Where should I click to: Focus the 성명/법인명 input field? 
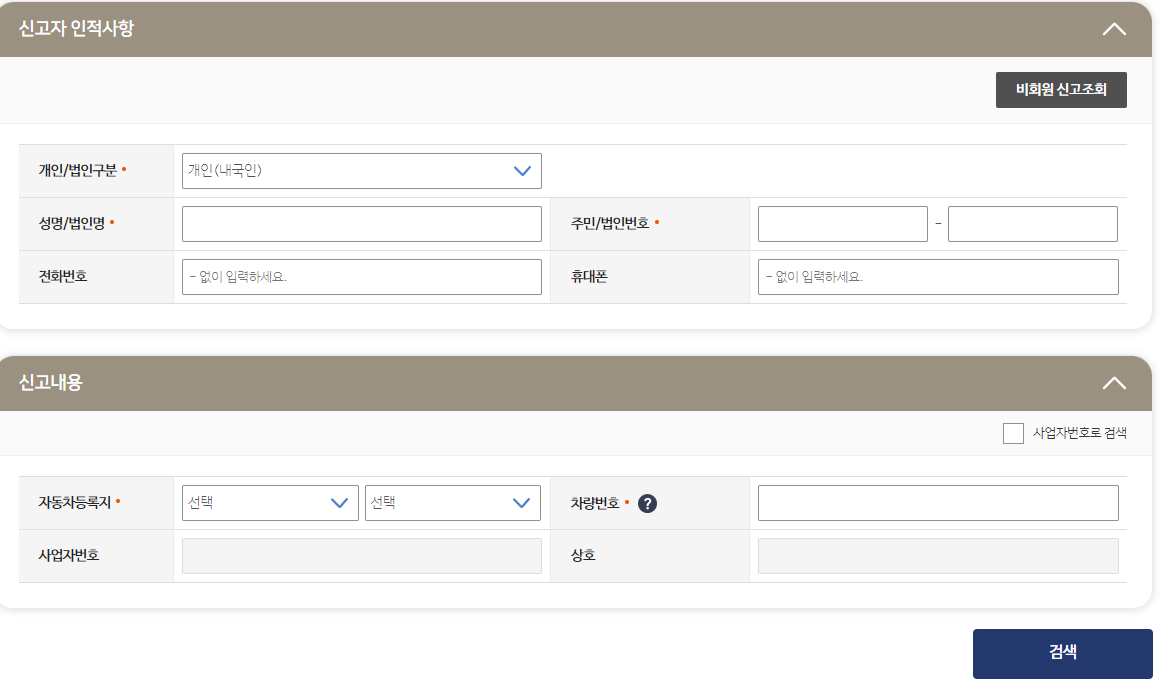pos(361,224)
